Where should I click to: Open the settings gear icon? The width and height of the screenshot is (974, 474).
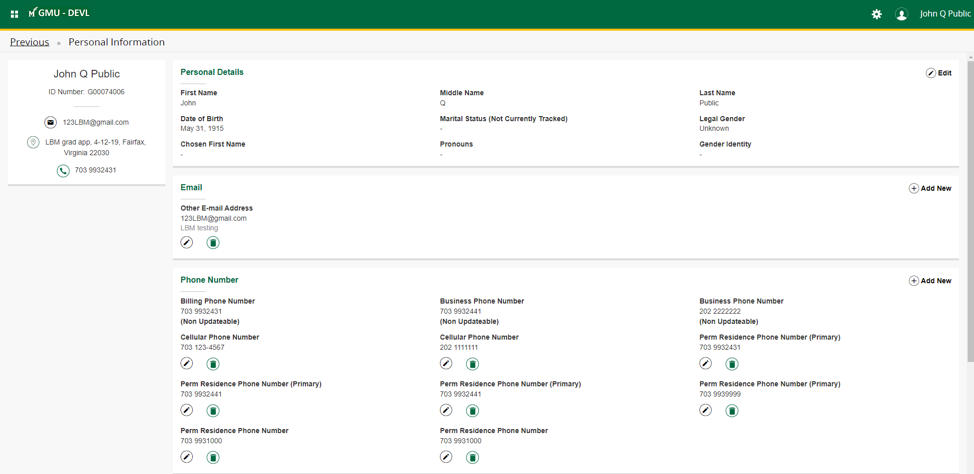pos(877,14)
